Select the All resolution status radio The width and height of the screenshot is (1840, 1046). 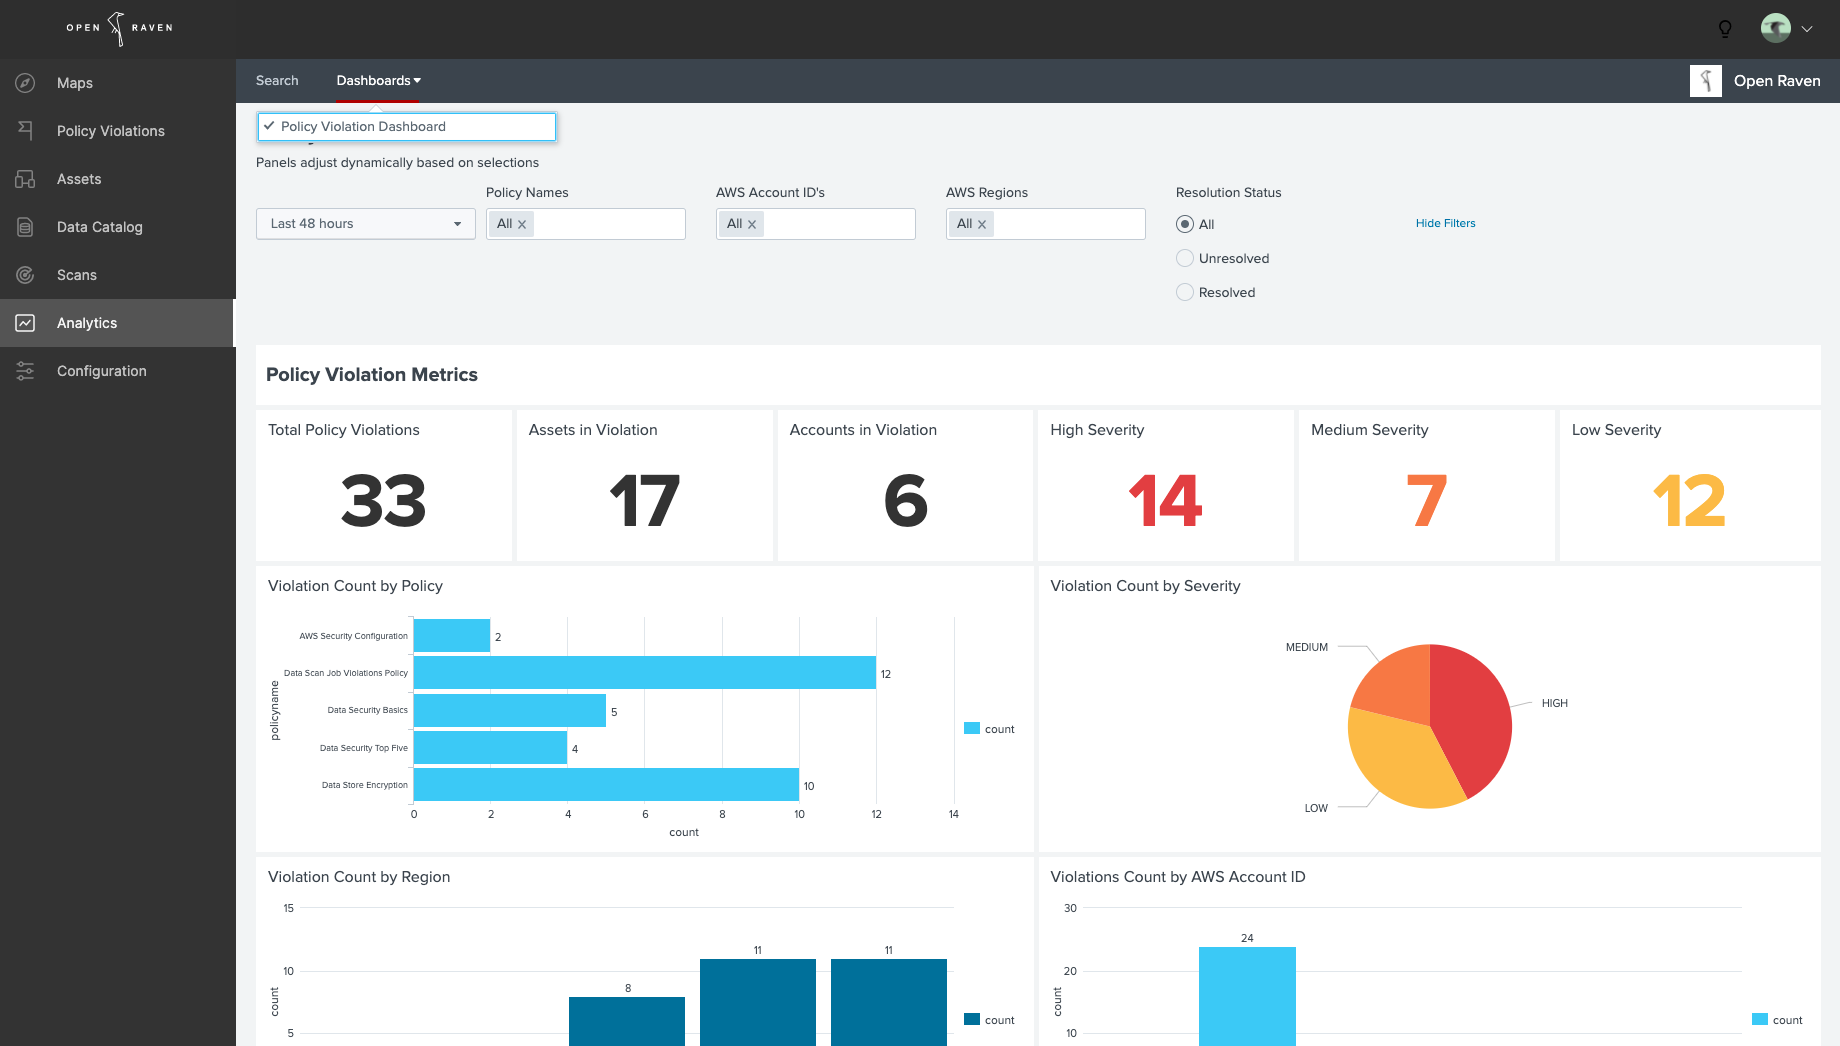1185,224
